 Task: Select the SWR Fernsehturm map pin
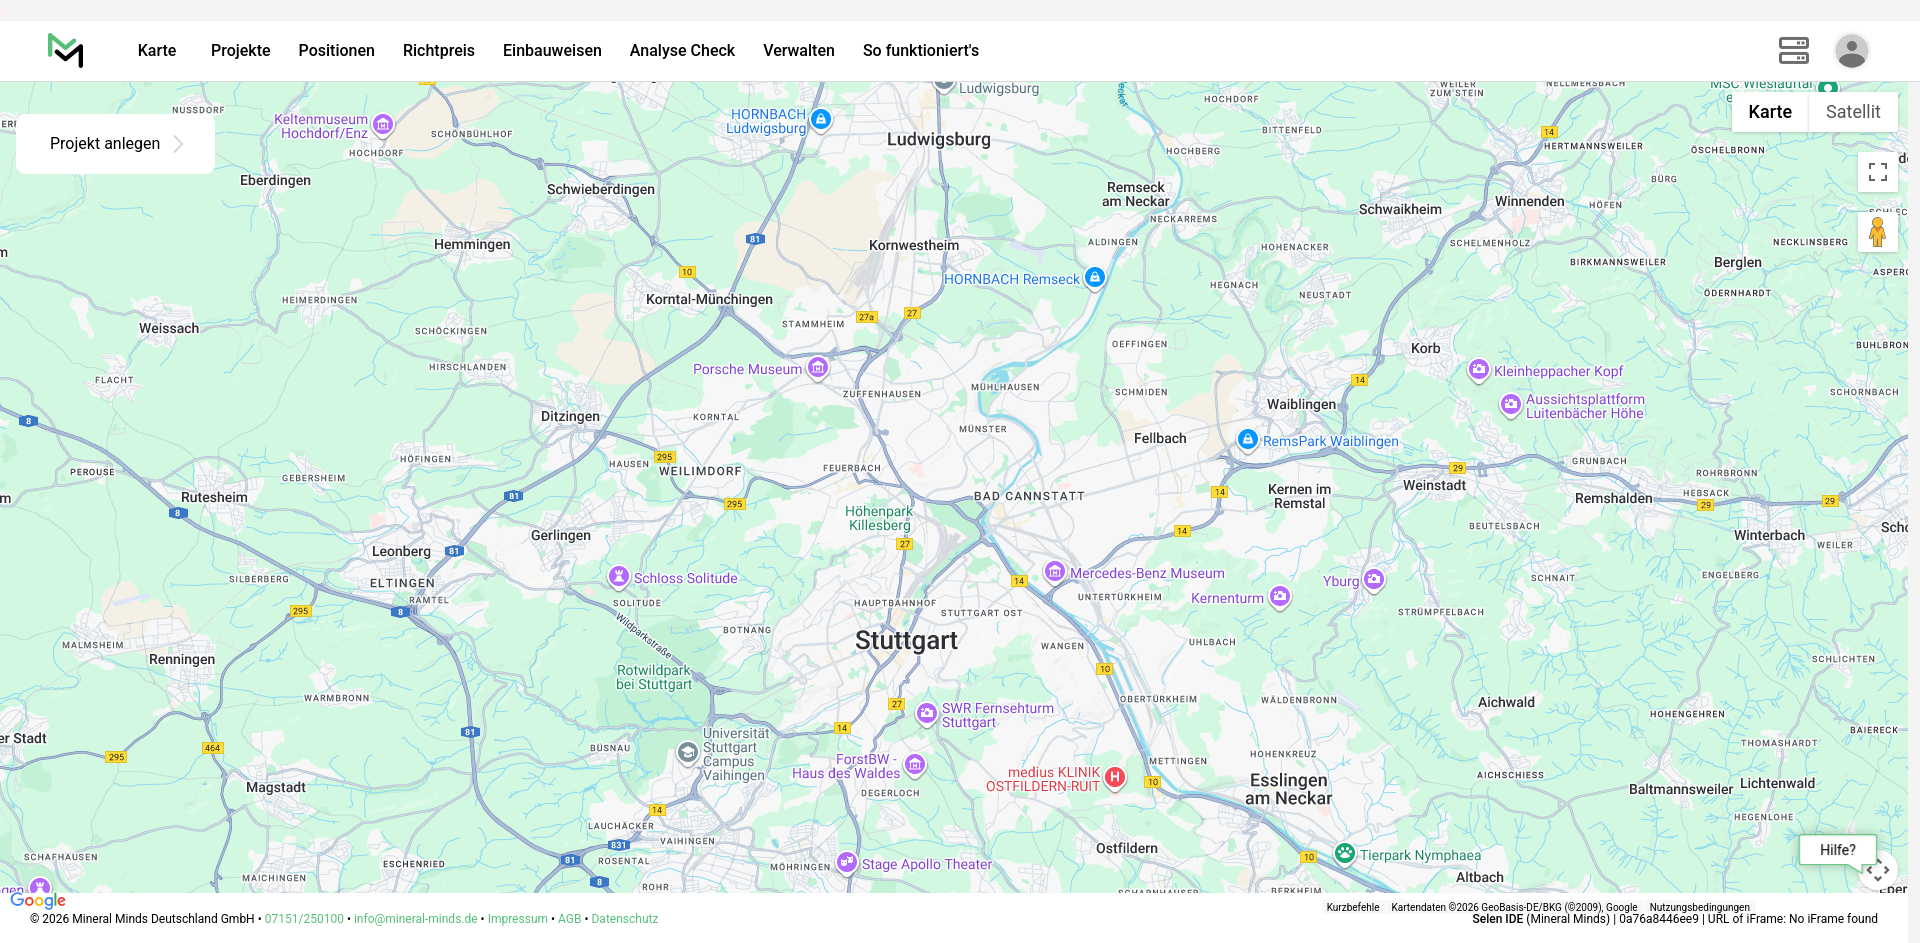coord(927,713)
